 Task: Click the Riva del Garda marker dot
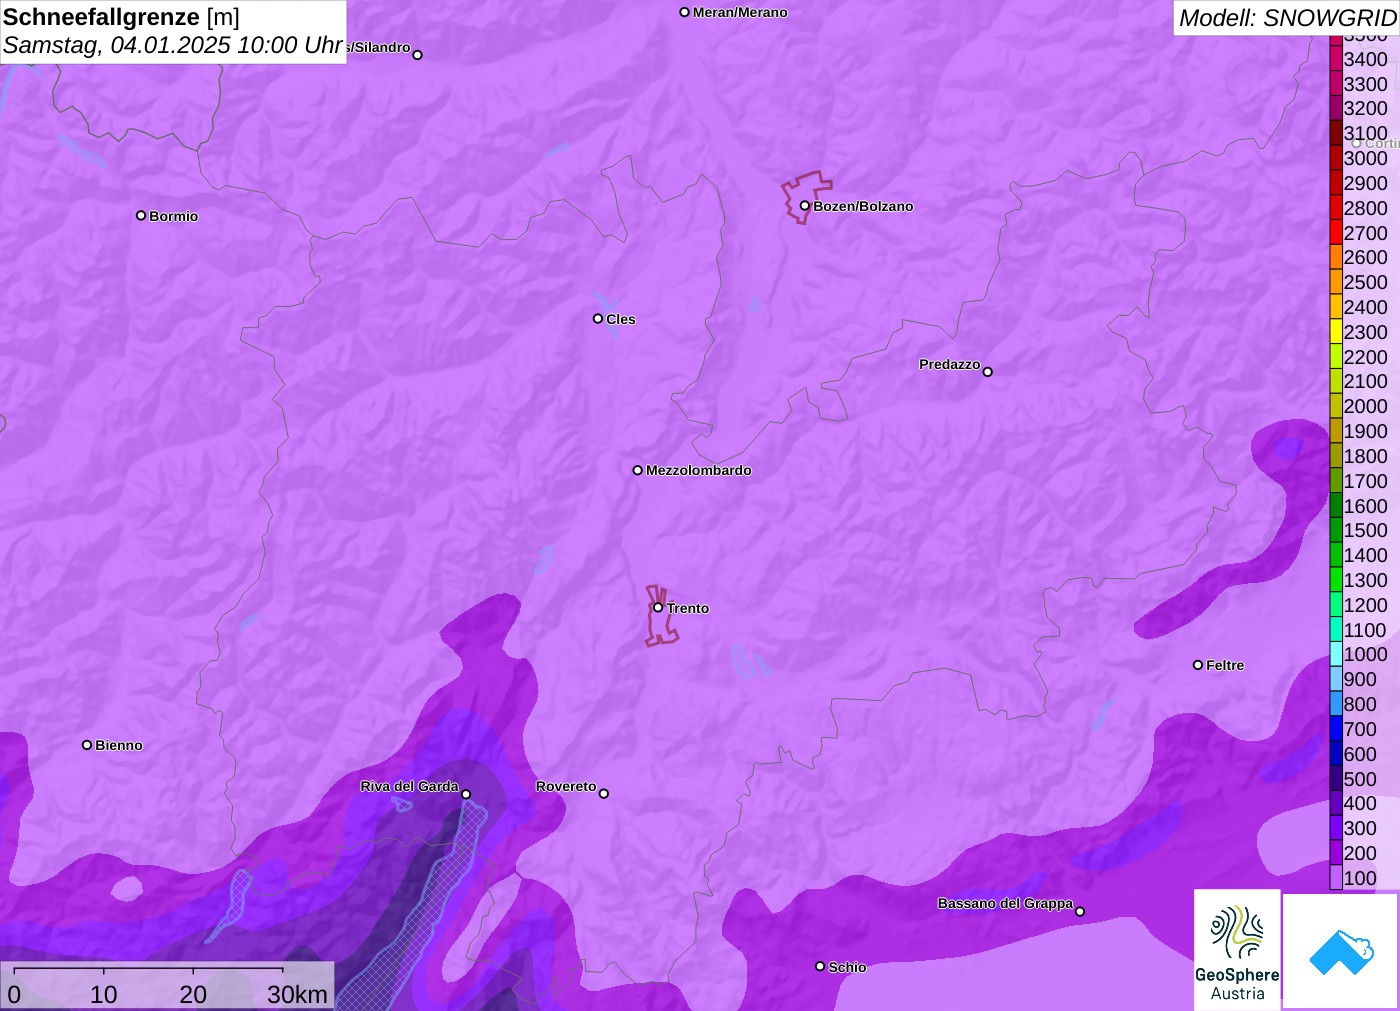(466, 794)
